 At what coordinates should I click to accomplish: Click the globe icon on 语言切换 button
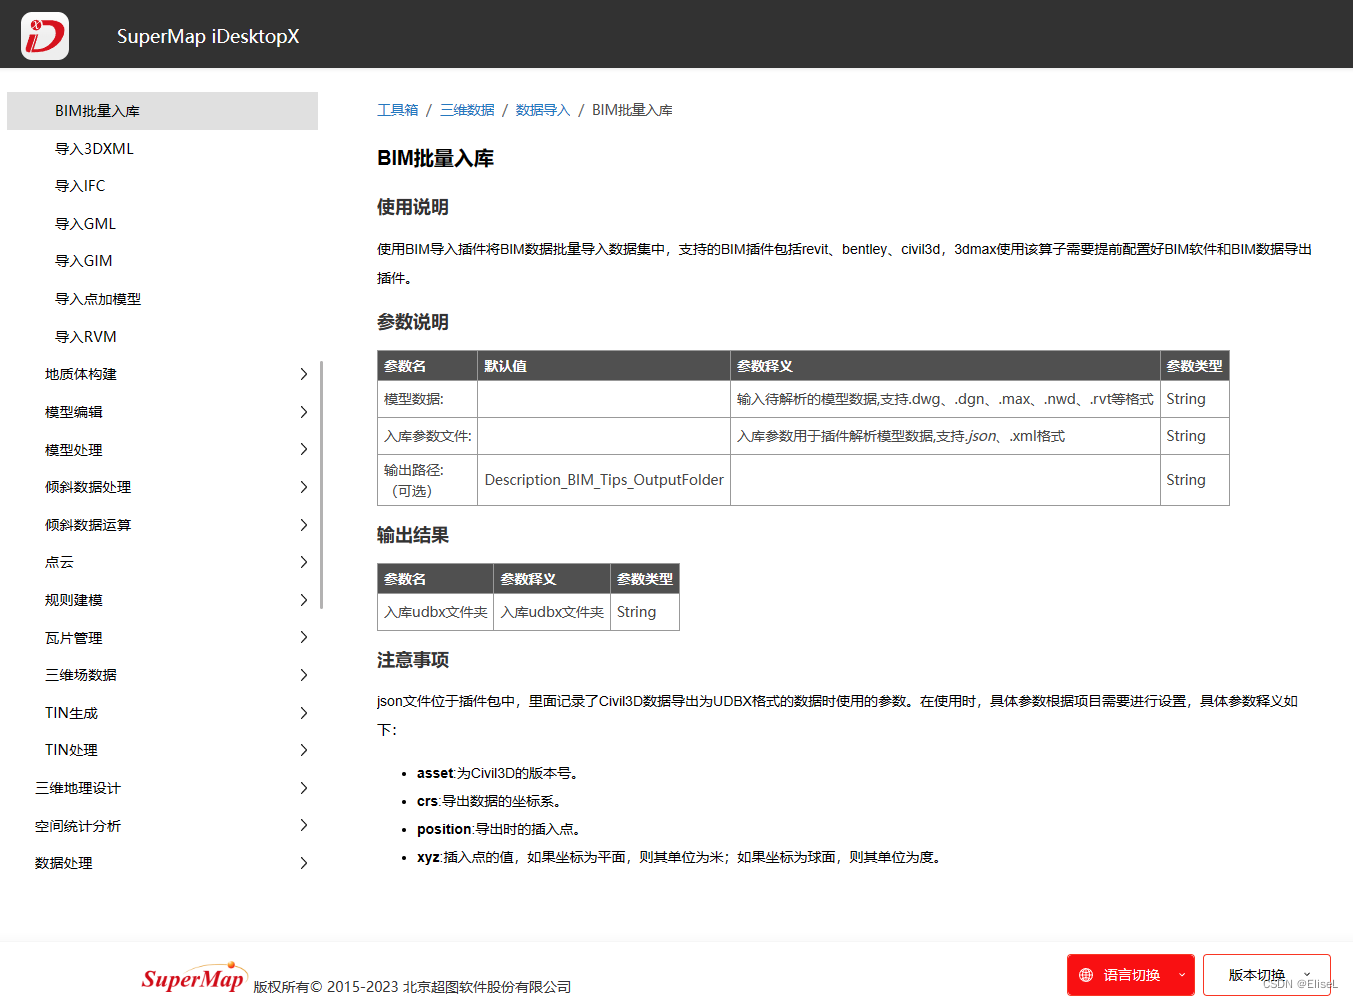click(1085, 974)
